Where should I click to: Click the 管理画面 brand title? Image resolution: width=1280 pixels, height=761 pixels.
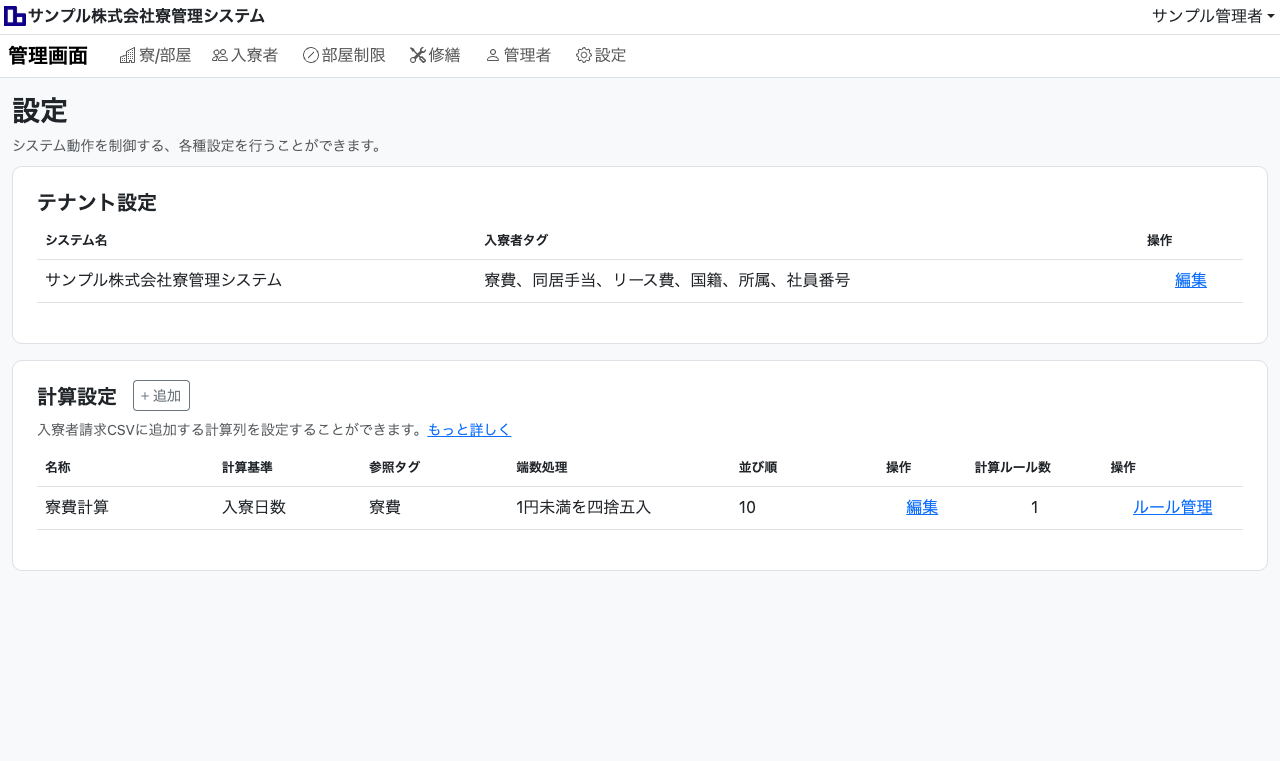click(48, 56)
